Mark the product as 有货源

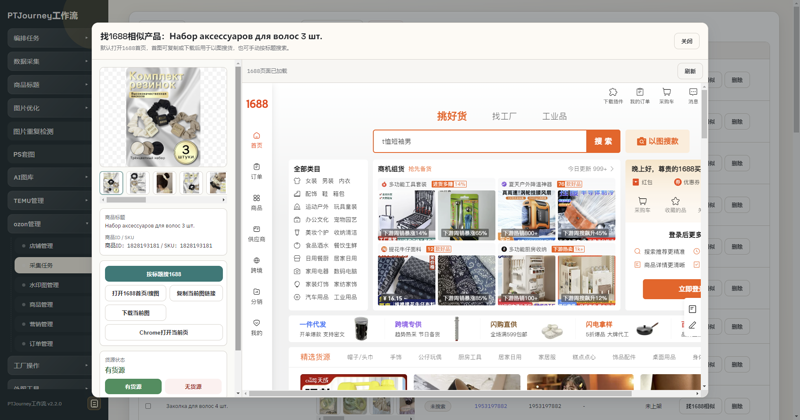coord(133,386)
